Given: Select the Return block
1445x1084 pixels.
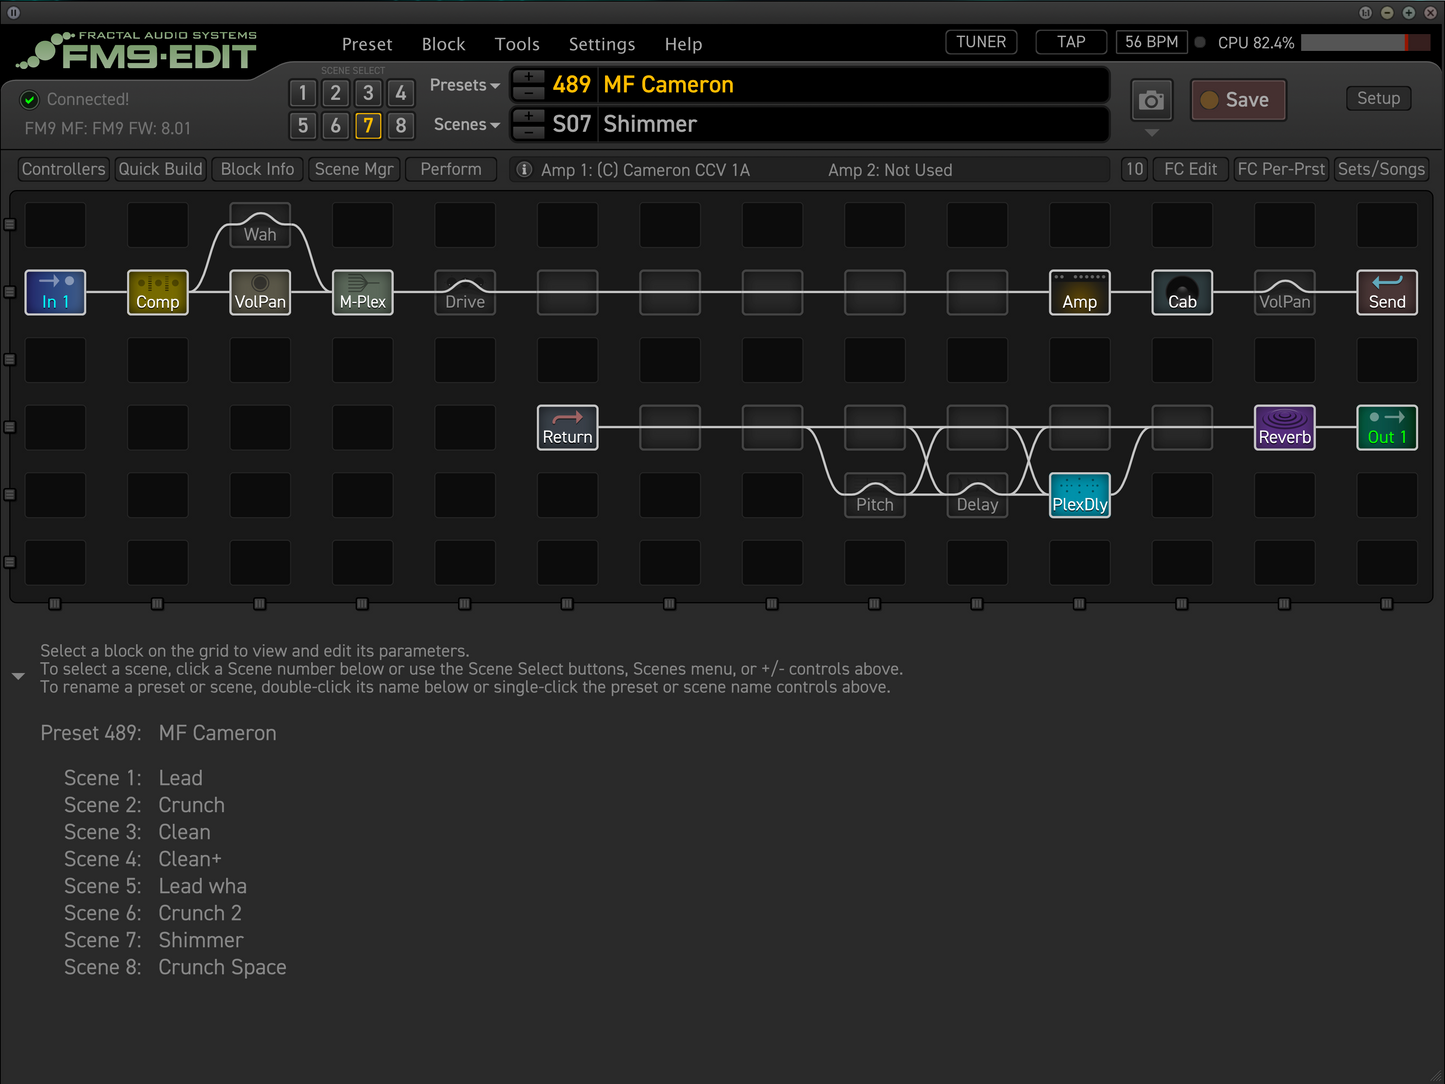Looking at the screenshot, I should pos(567,427).
